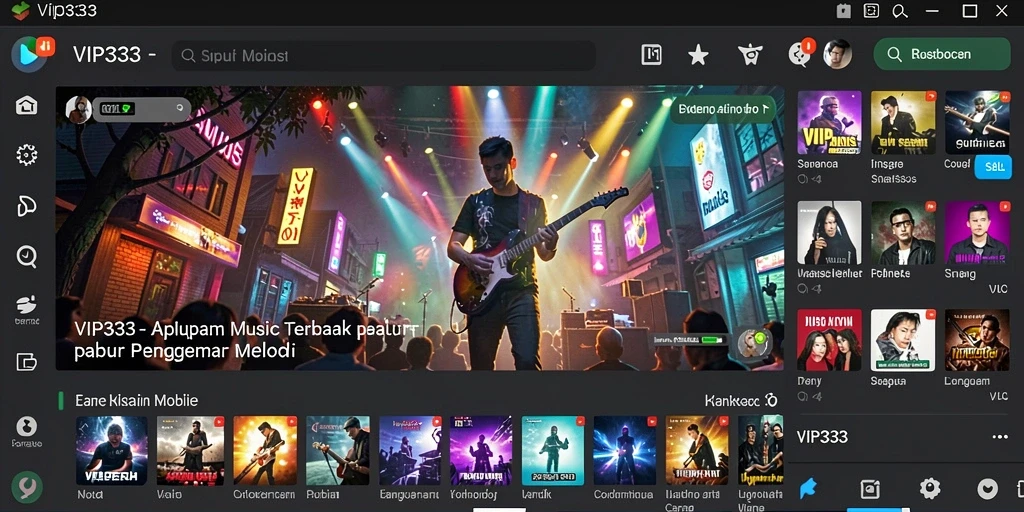The width and height of the screenshot is (1024, 512).
Task: Open the Fotinete thumbnail
Action: [x=903, y=232]
